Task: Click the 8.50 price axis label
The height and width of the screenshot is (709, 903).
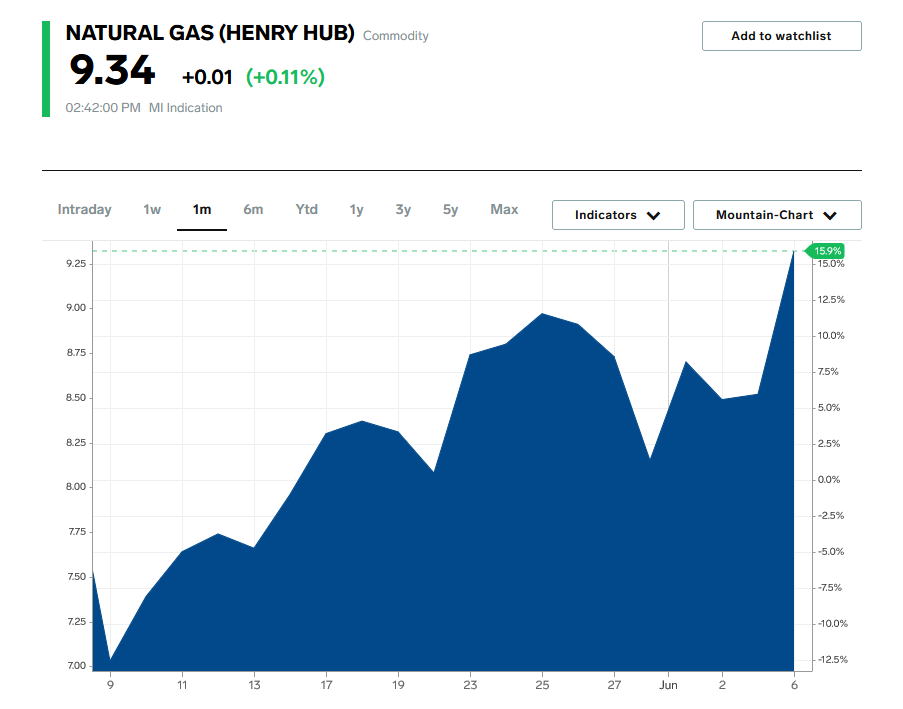Action: click(x=76, y=398)
